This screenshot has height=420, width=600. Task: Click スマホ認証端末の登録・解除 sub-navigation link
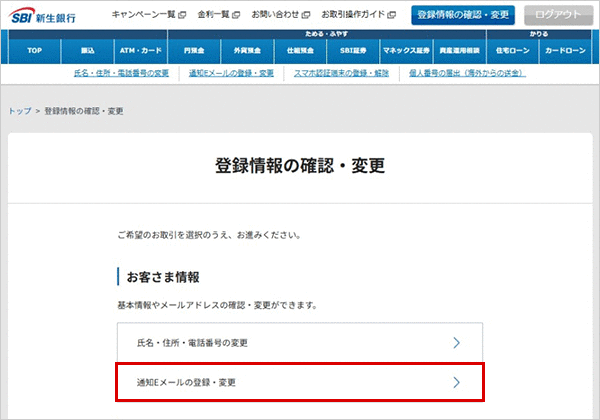tap(341, 73)
